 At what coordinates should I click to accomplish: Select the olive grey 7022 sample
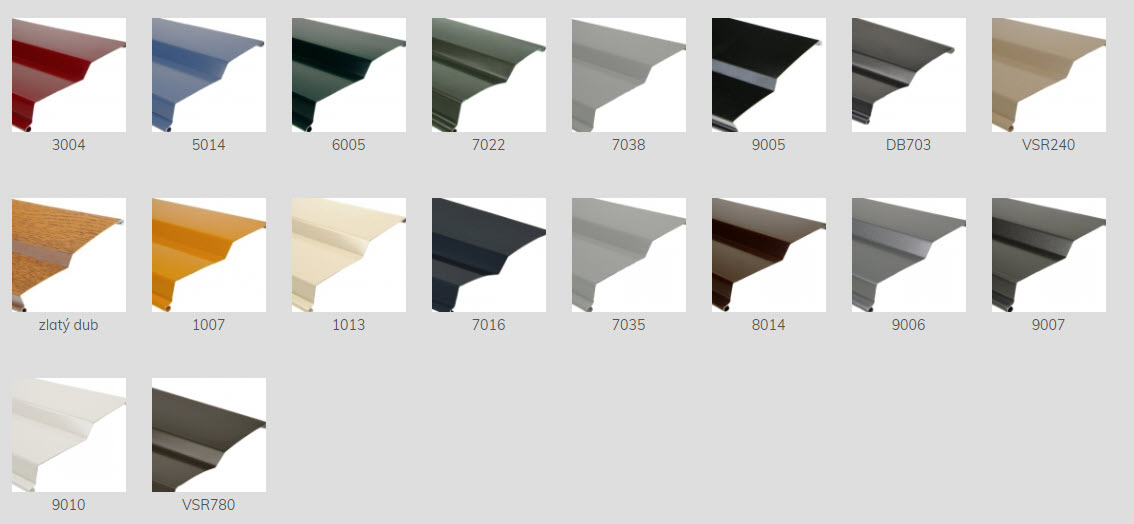[x=489, y=75]
